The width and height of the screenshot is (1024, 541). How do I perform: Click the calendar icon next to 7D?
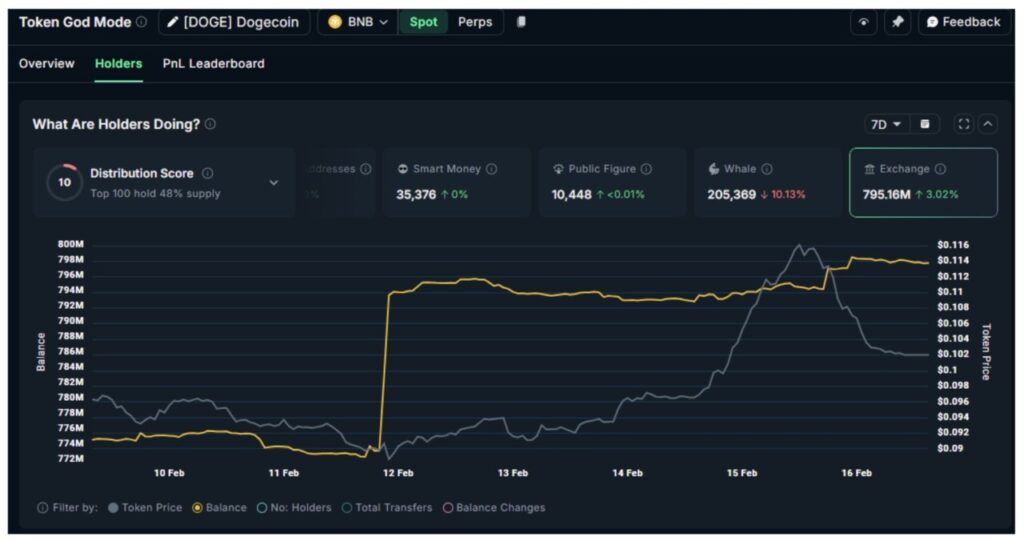tap(925, 124)
